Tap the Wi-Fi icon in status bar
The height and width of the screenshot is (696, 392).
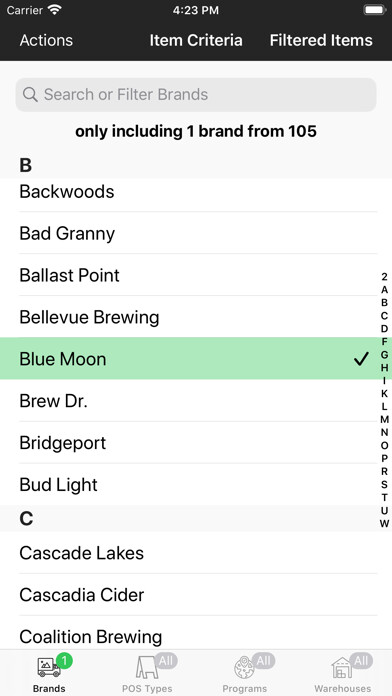55,10
